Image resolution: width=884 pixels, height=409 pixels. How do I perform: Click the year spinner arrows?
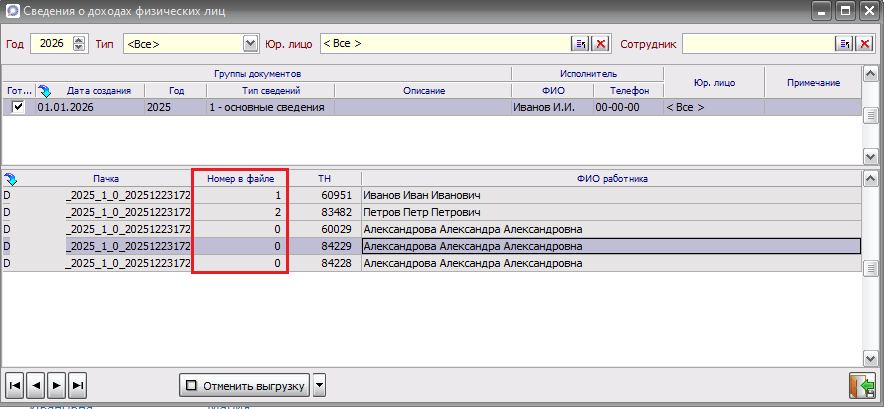click(x=79, y=44)
